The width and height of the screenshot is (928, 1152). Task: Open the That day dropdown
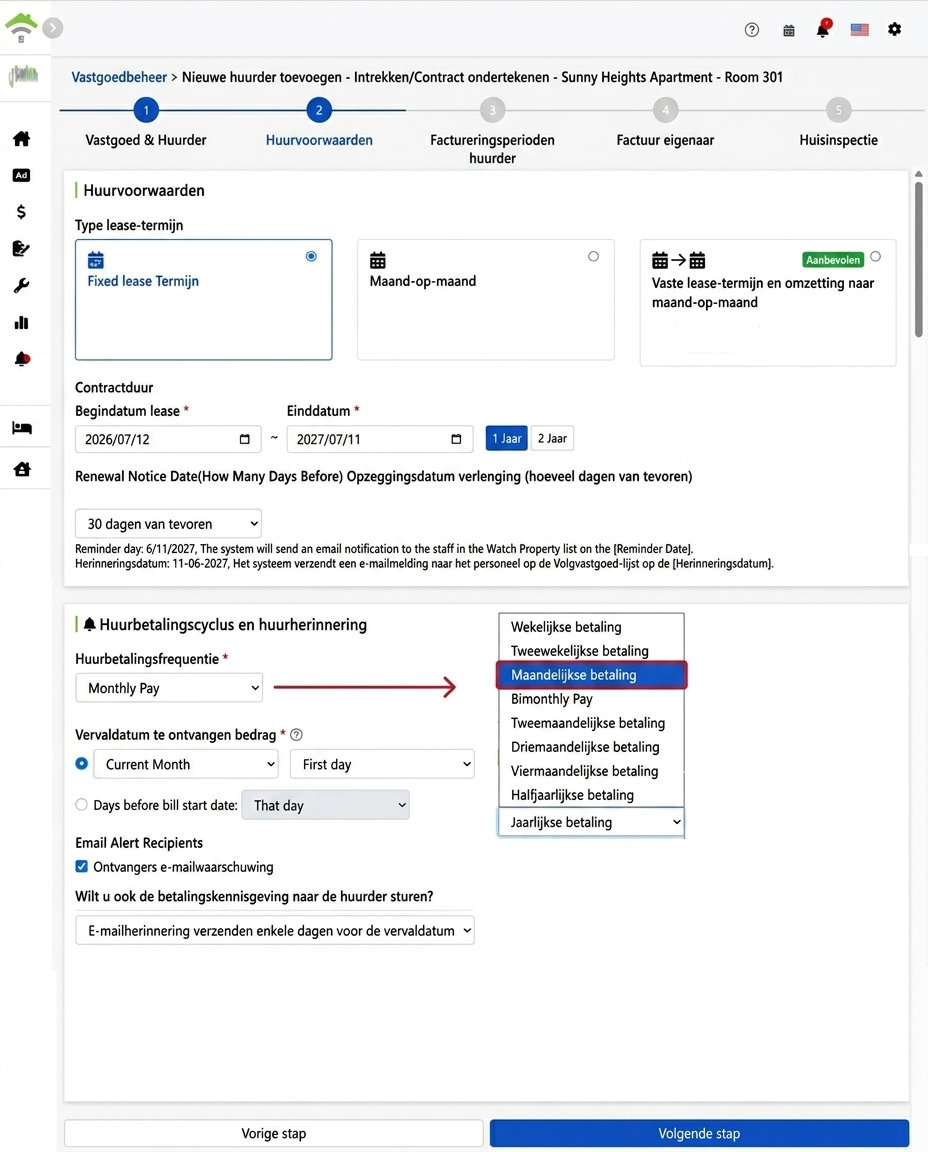click(x=325, y=805)
